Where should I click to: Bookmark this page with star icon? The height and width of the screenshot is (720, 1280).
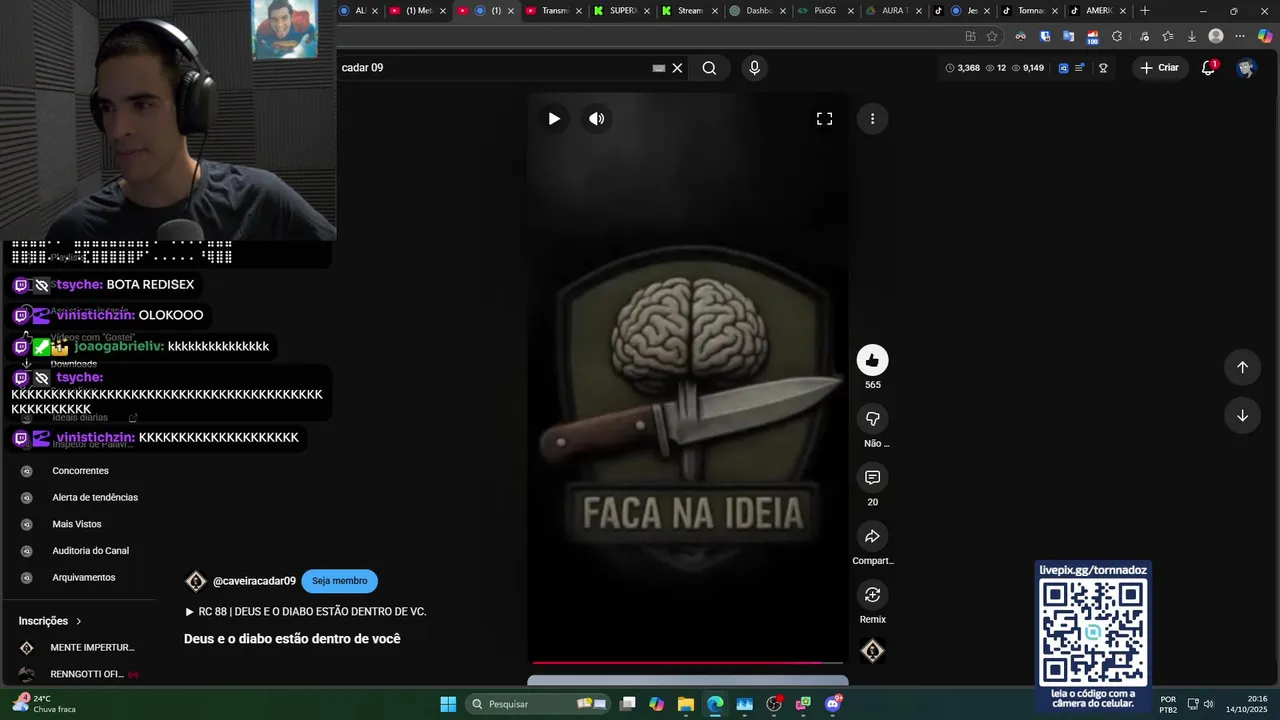[992, 36]
